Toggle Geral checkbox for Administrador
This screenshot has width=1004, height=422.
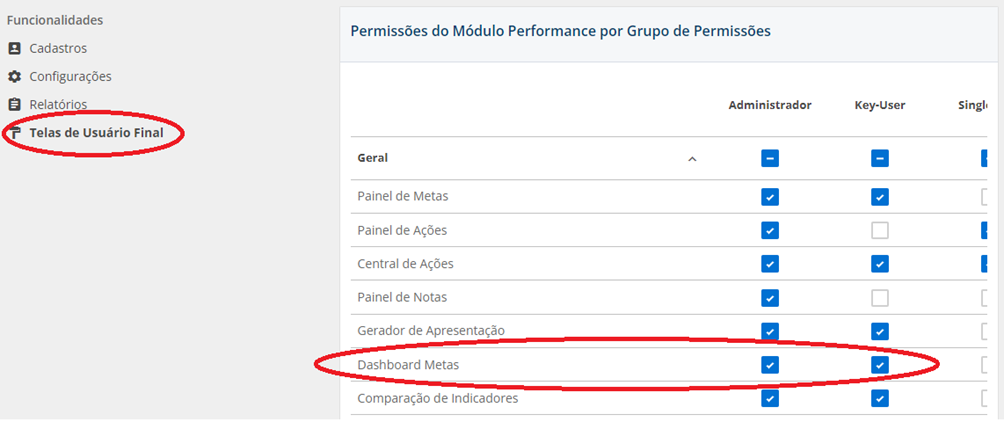coord(770,158)
